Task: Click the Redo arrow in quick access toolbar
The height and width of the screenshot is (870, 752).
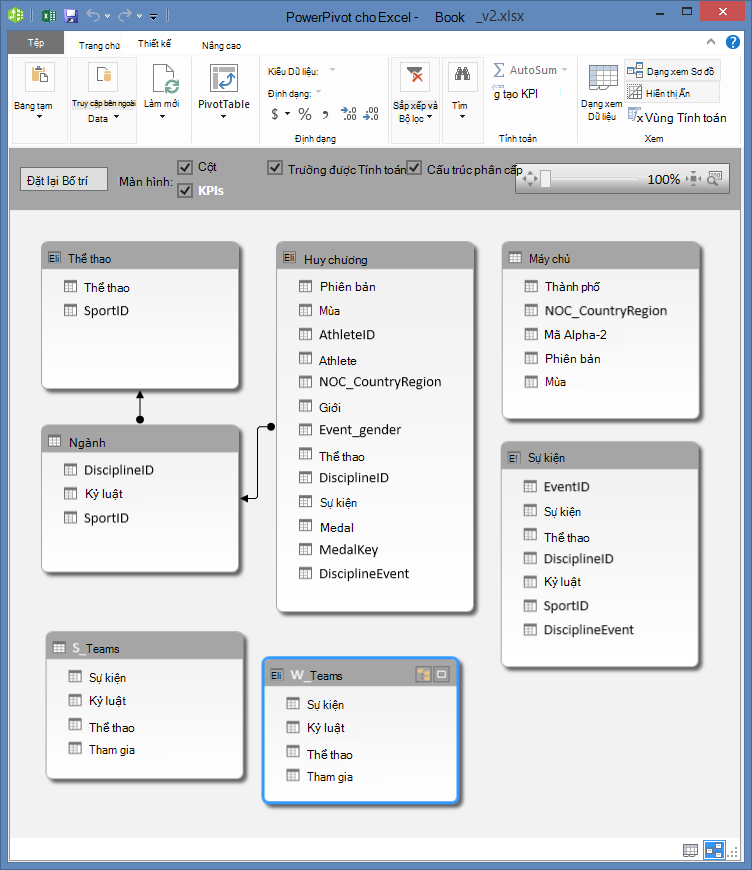Action: click(124, 16)
